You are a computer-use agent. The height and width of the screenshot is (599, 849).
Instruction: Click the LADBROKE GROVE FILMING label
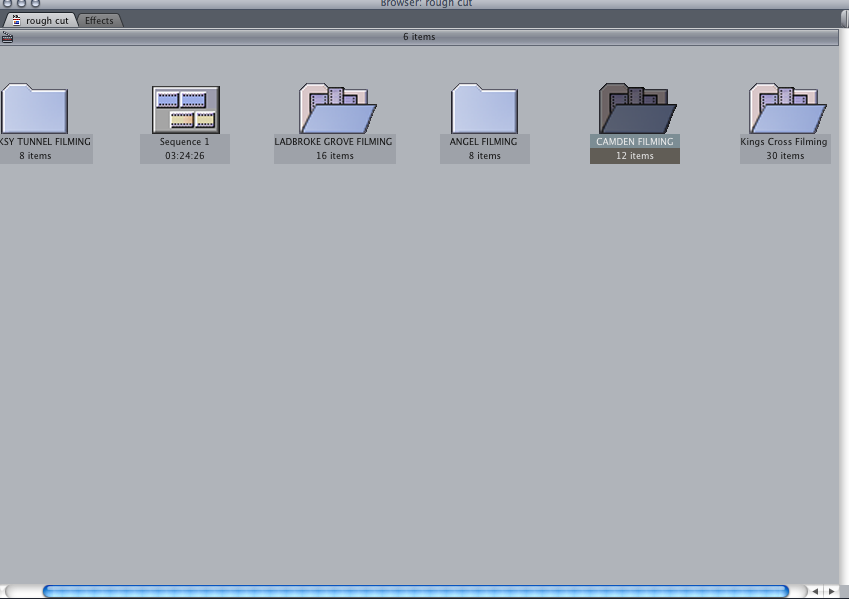tap(334, 141)
